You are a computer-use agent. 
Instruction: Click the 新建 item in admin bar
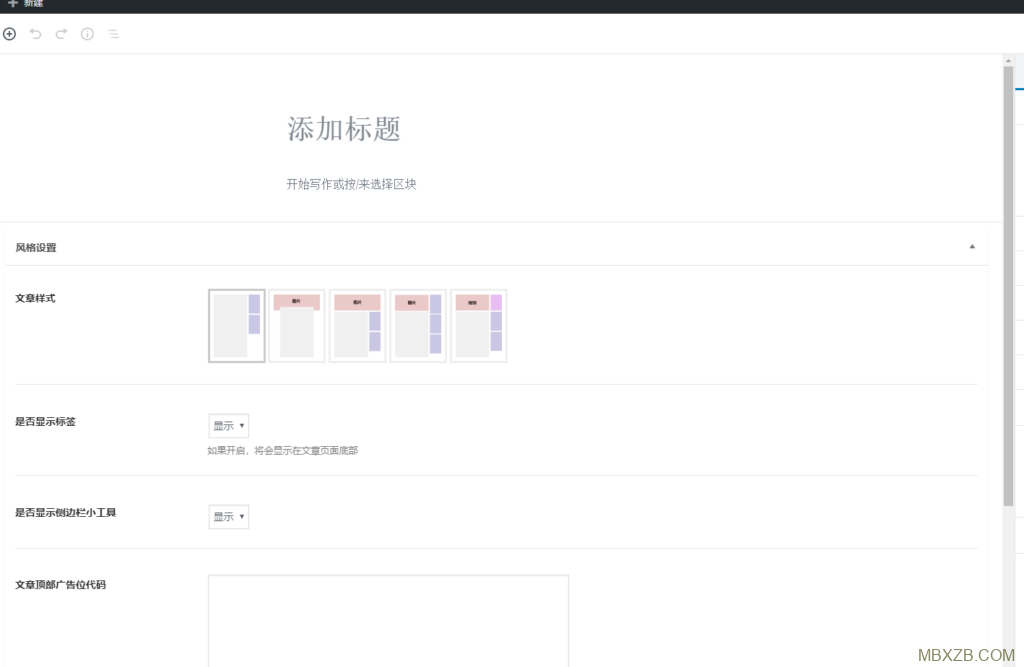(26, 4)
